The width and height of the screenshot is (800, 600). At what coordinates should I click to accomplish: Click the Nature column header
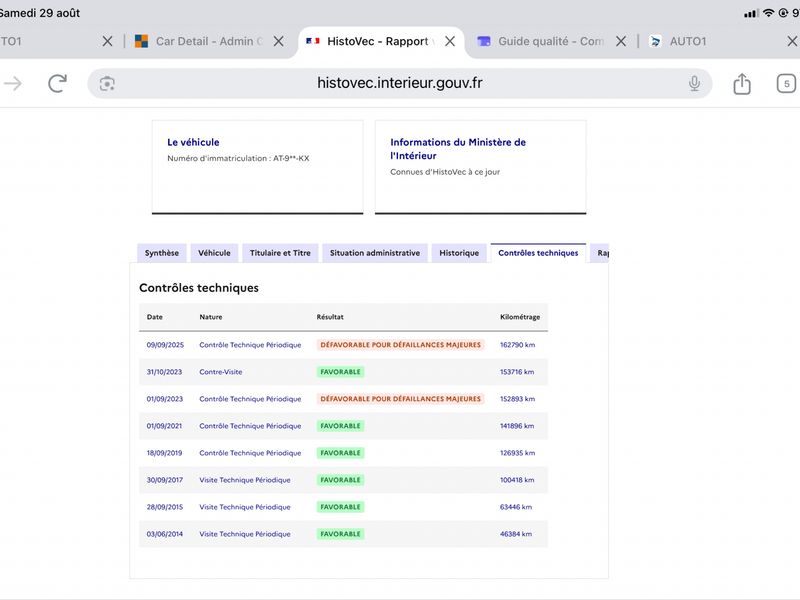pos(211,317)
